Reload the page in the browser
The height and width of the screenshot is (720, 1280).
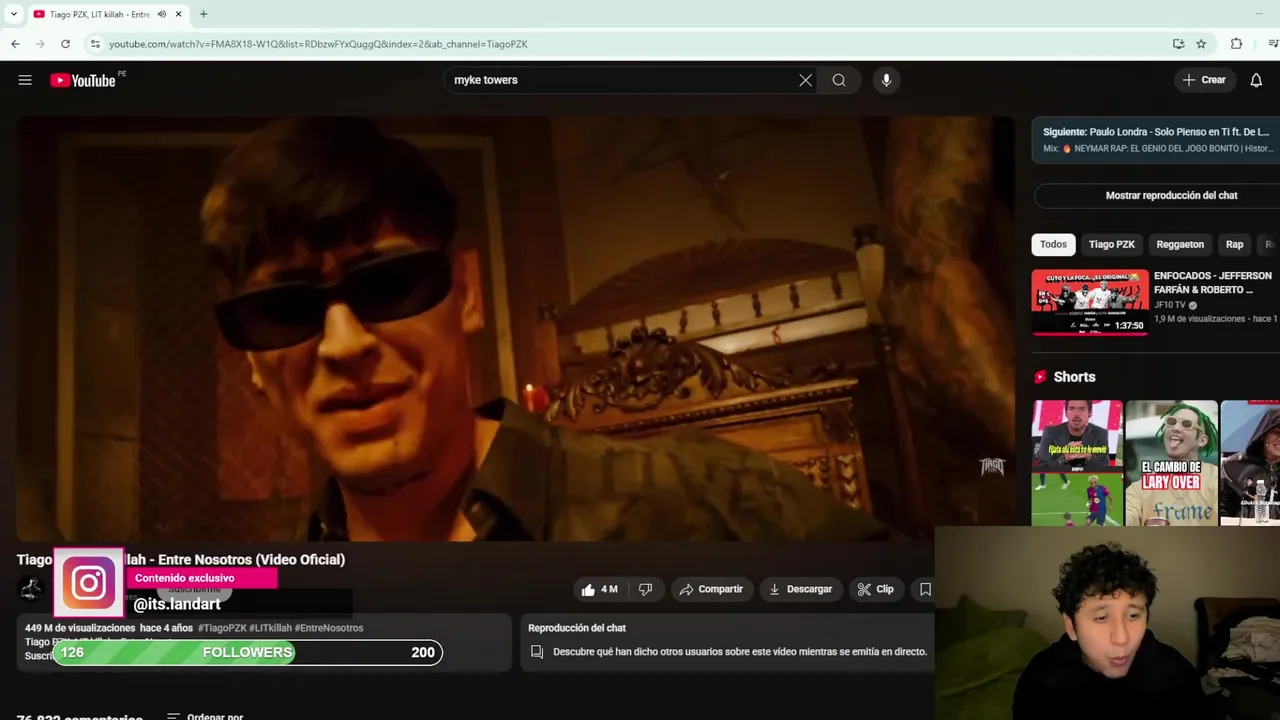tap(65, 44)
